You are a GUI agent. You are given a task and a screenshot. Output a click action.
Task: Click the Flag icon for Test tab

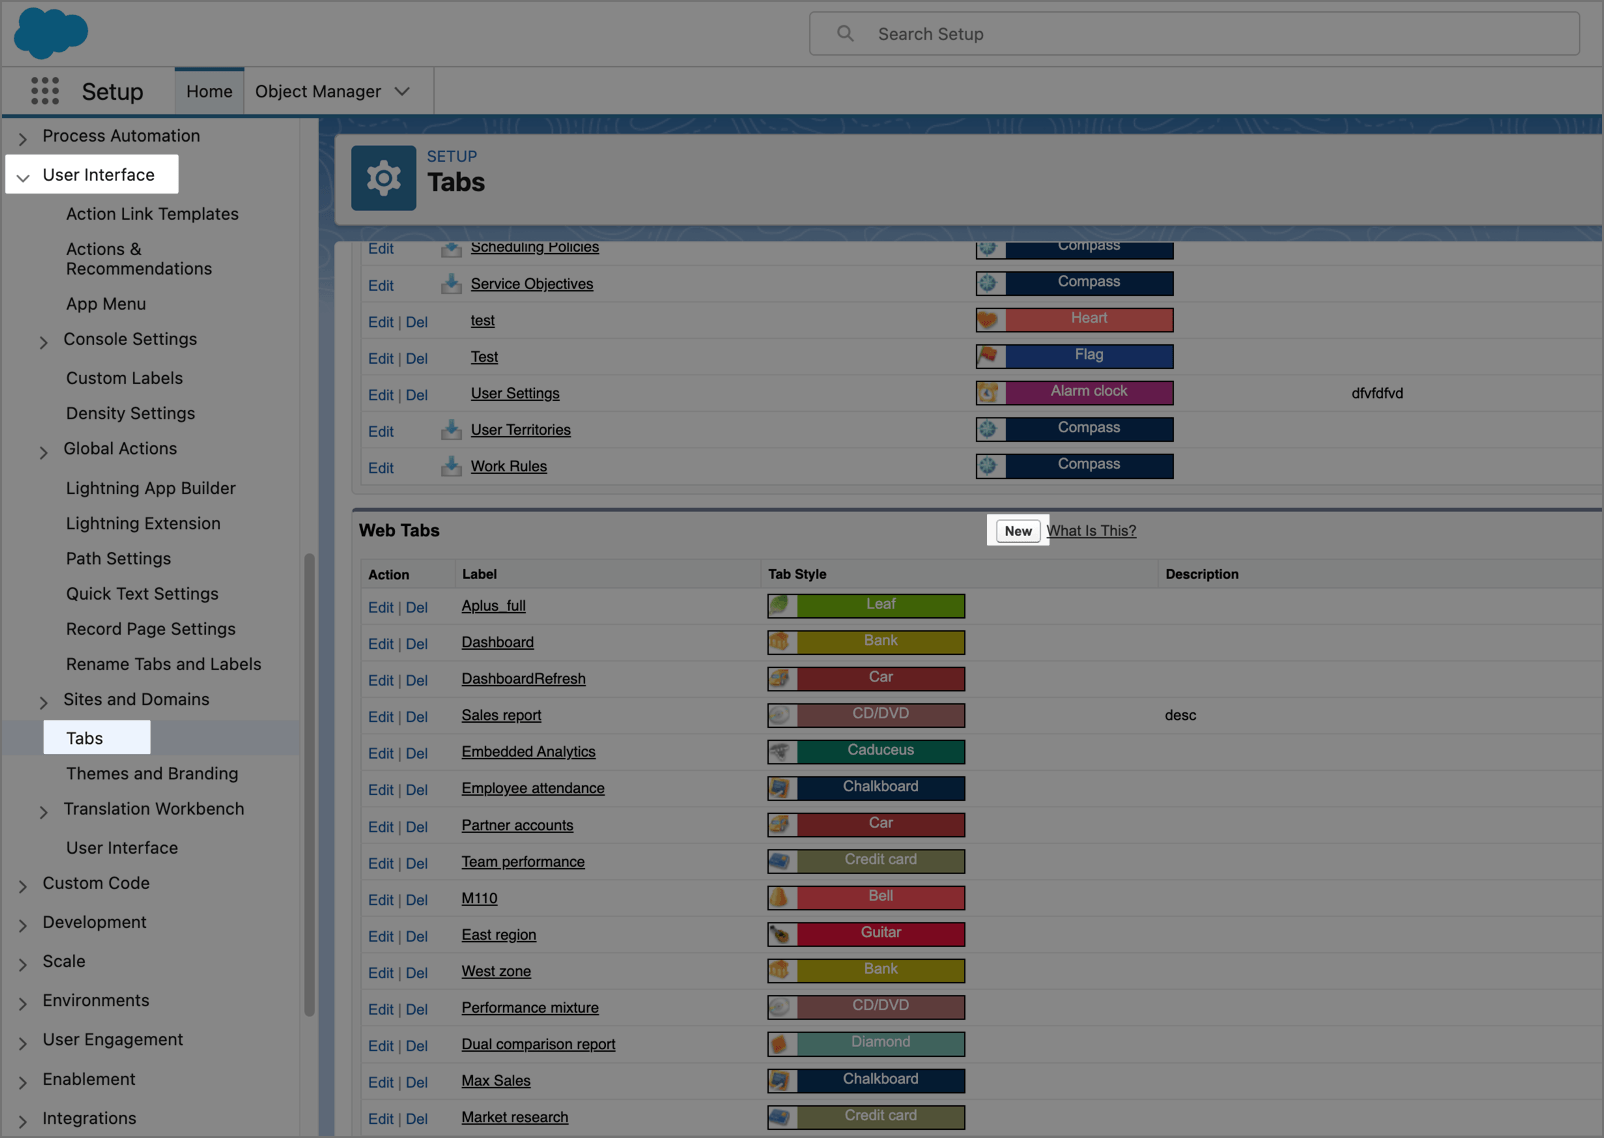click(x=988, y=356)
